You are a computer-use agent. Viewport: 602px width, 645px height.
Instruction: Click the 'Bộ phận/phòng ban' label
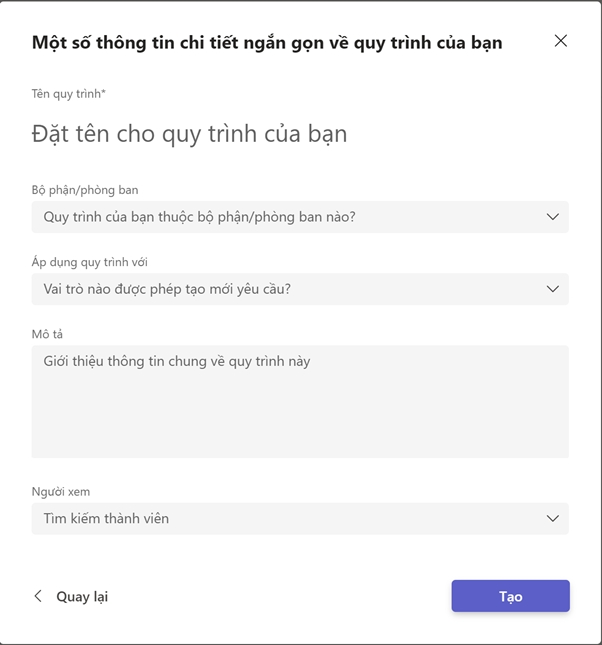85,190
